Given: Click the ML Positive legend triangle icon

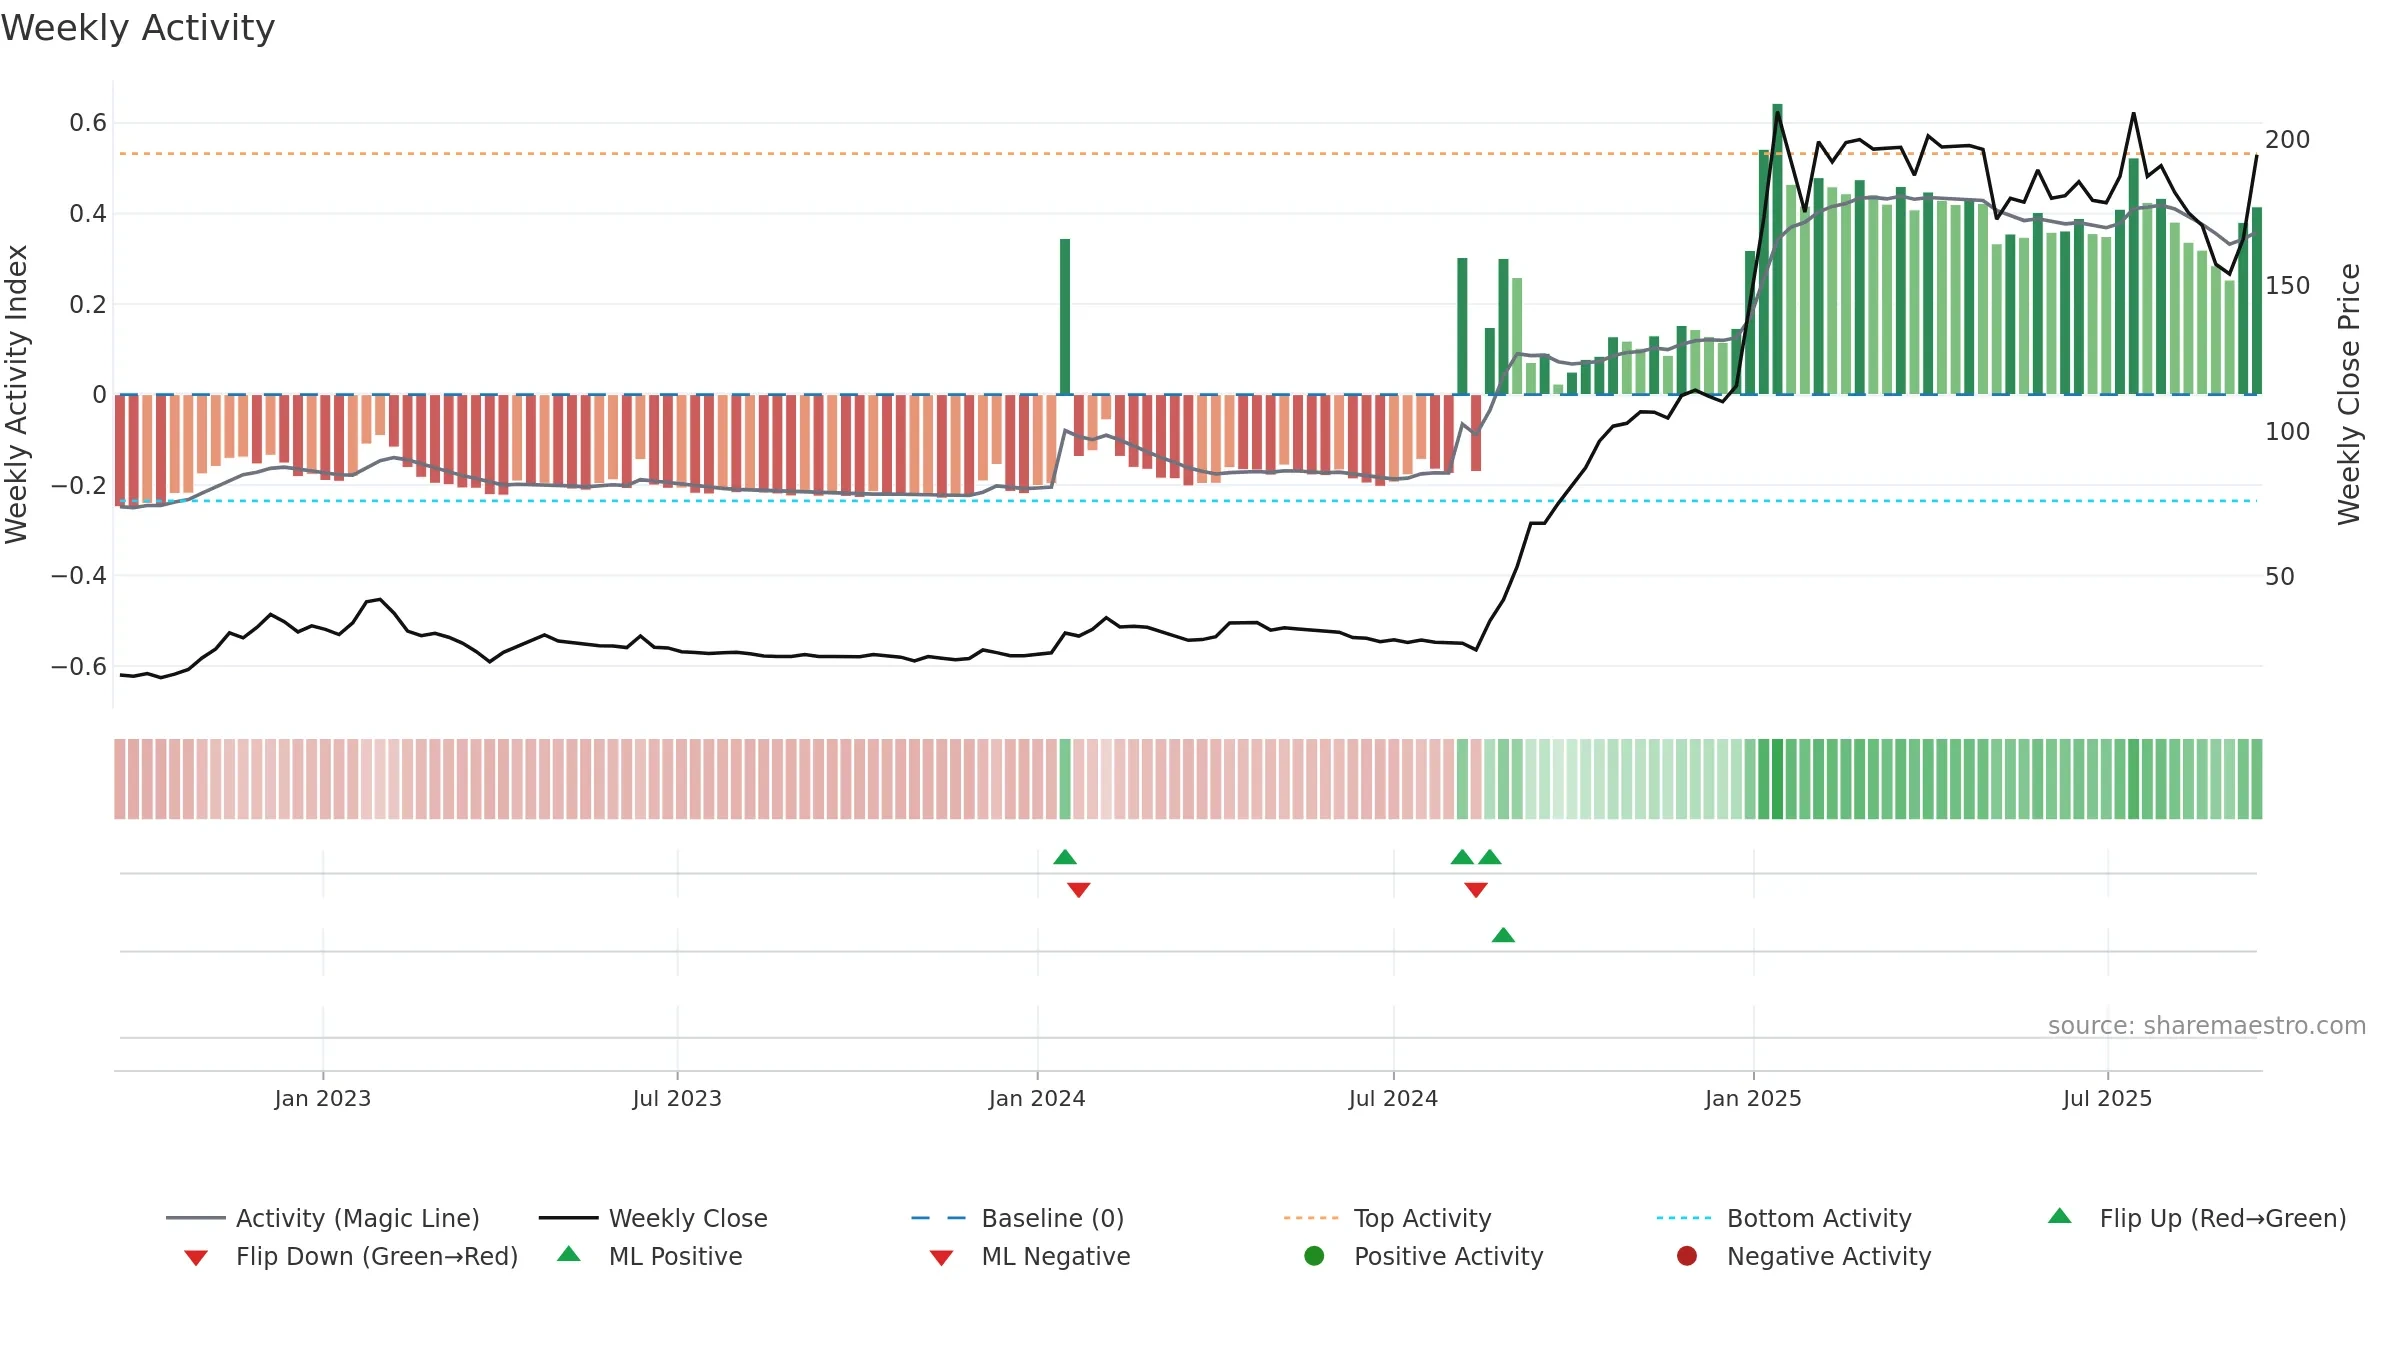Looking at the screenshot, I should 569,1254.
